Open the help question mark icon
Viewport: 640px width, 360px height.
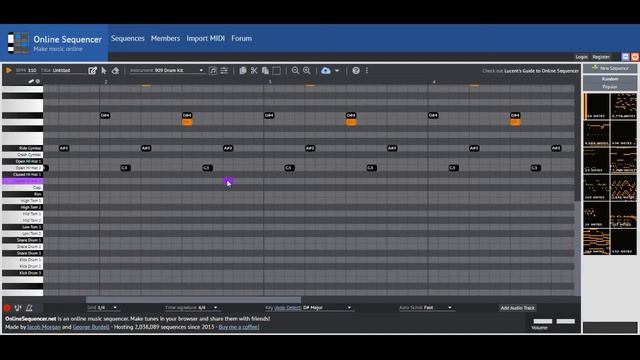click(x=356, y=71)
